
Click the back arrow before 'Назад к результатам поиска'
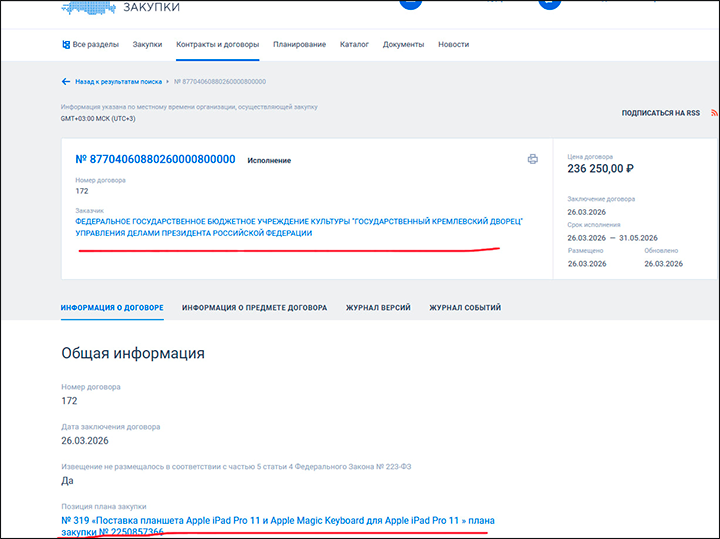(66, 81)
